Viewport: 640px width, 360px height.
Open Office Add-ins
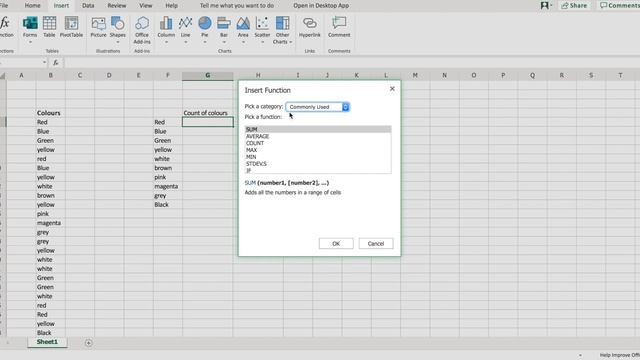[142, 30]
